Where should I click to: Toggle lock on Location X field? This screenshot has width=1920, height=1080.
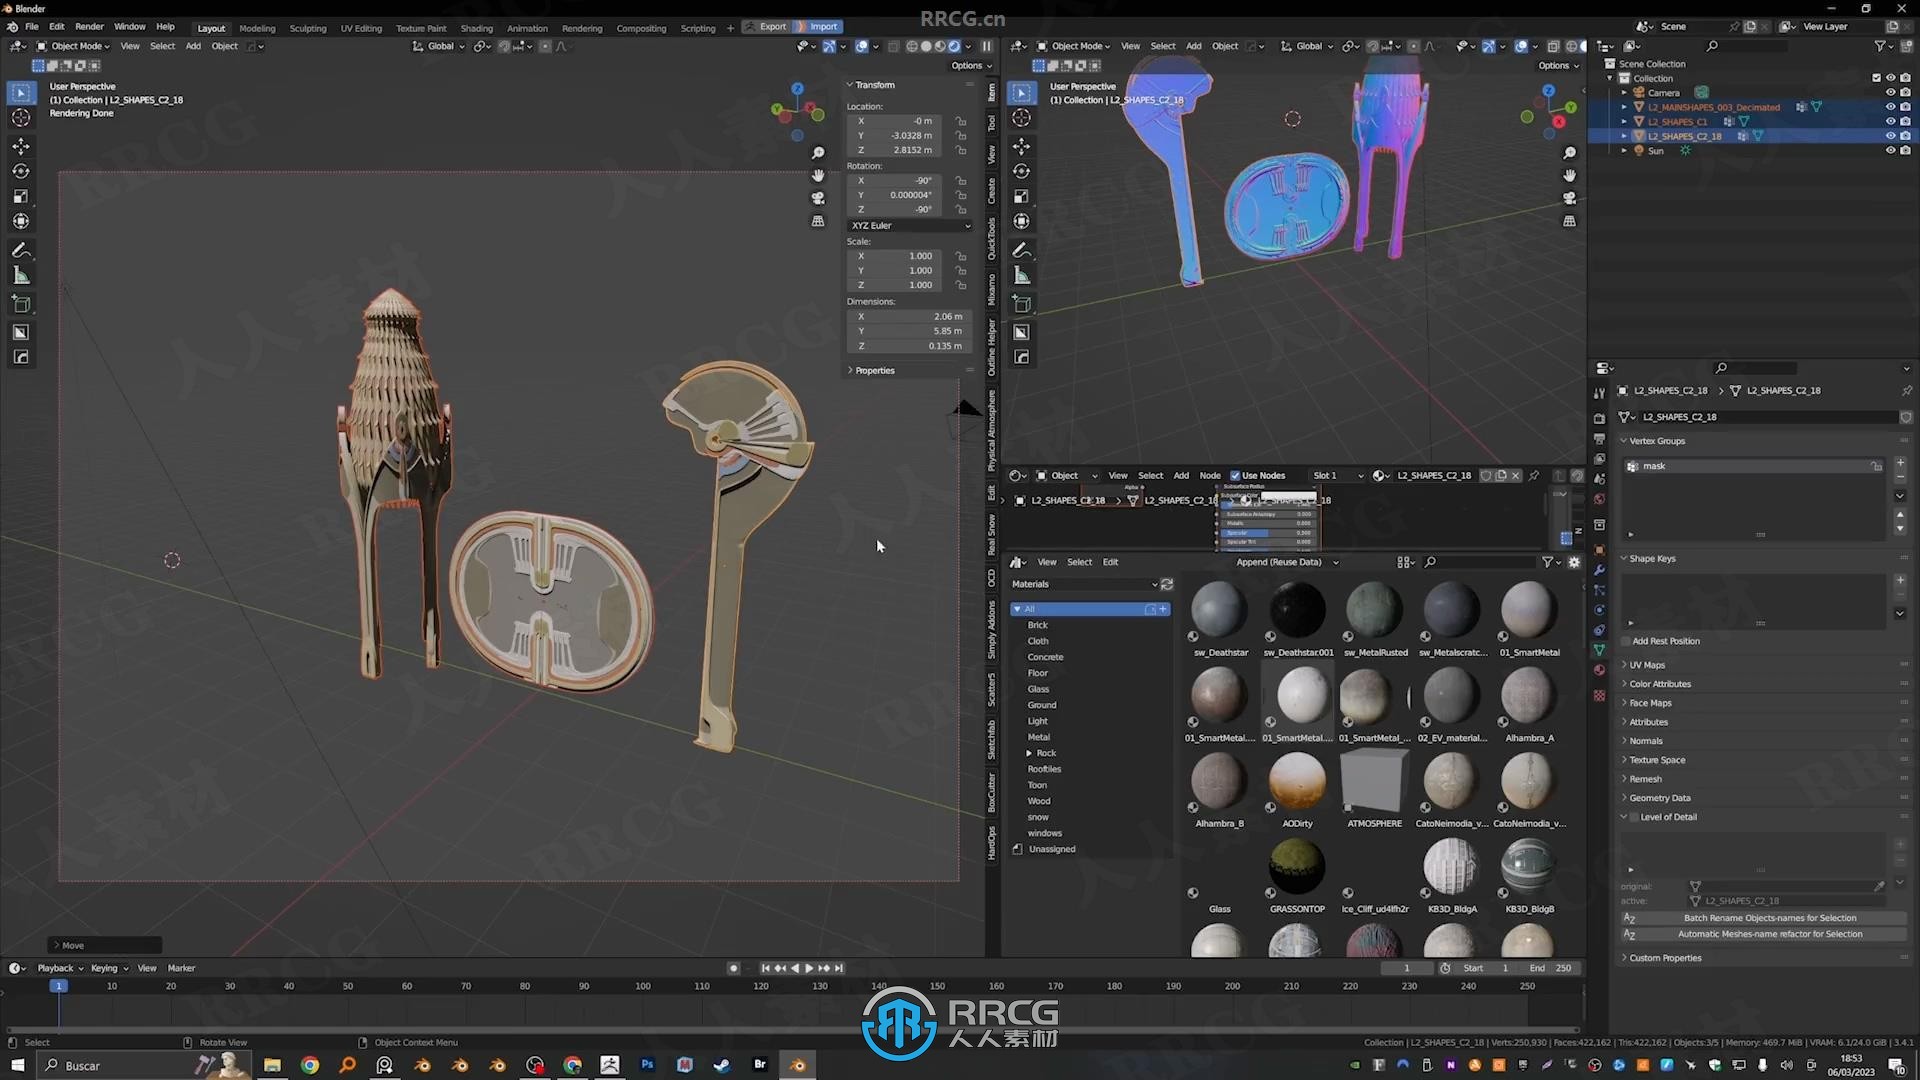coord(961,121)
